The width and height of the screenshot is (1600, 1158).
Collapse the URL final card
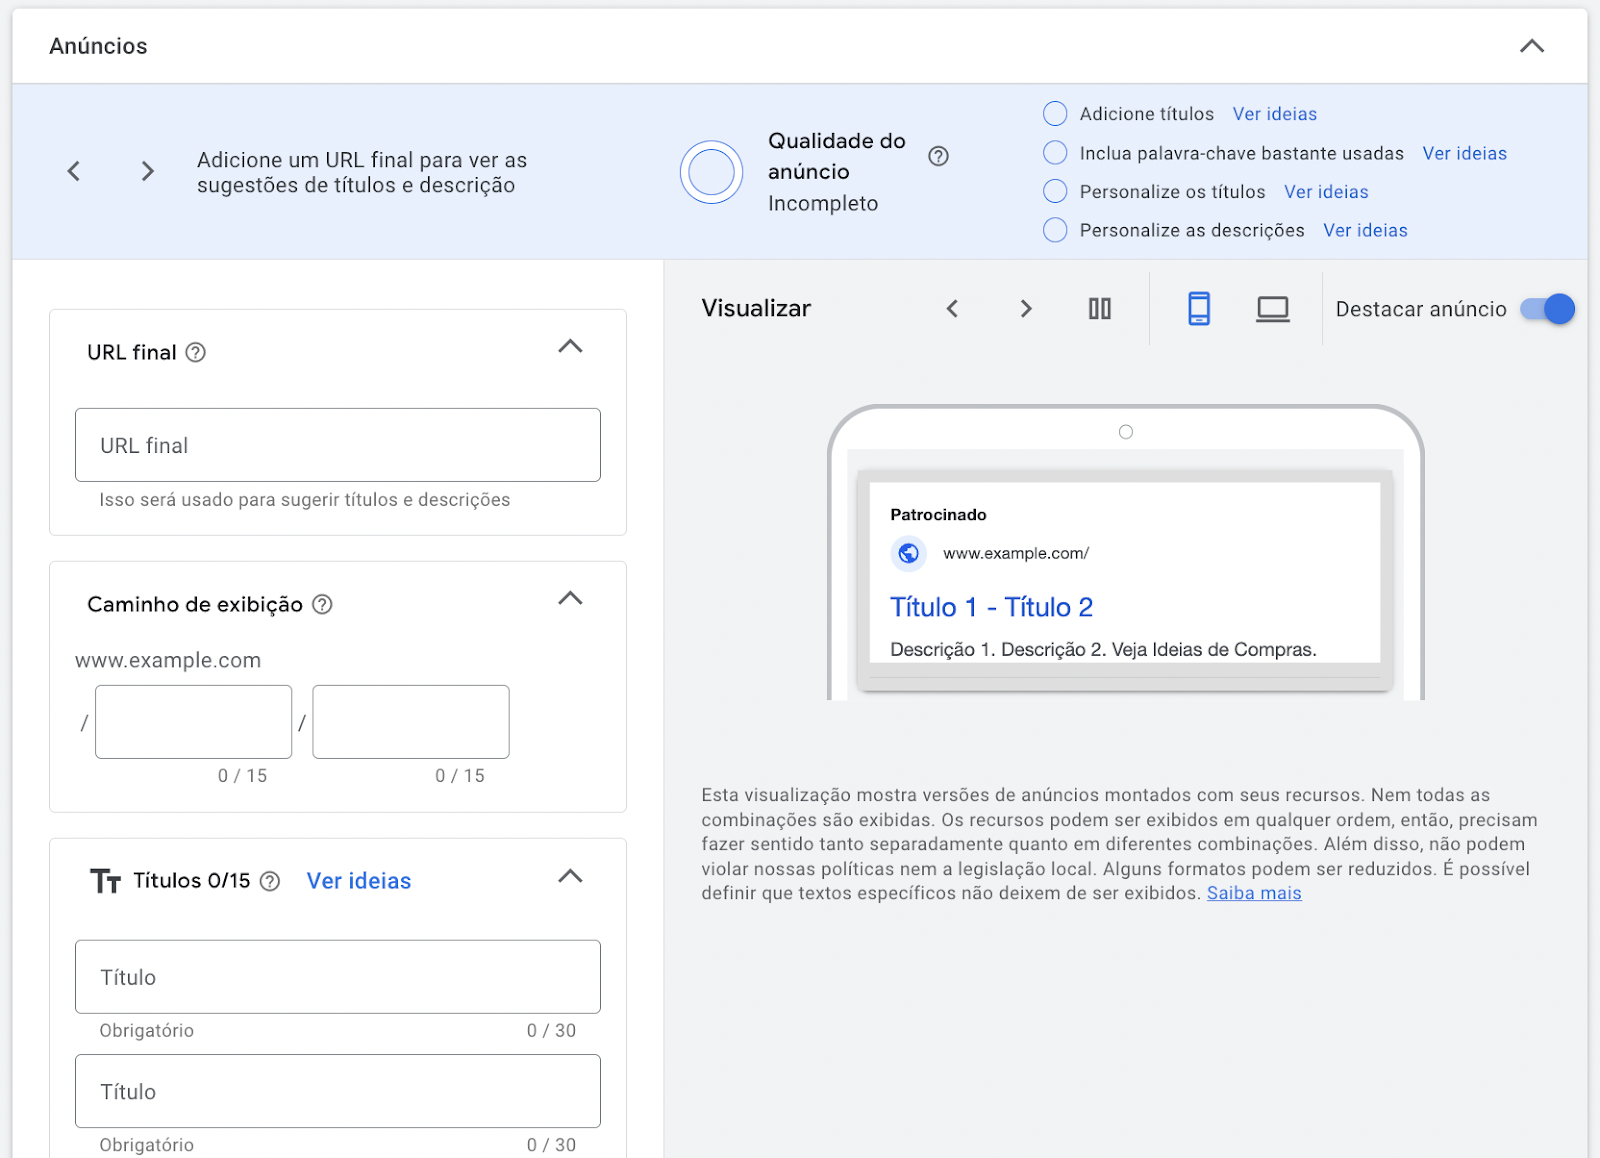coord(570,346)
